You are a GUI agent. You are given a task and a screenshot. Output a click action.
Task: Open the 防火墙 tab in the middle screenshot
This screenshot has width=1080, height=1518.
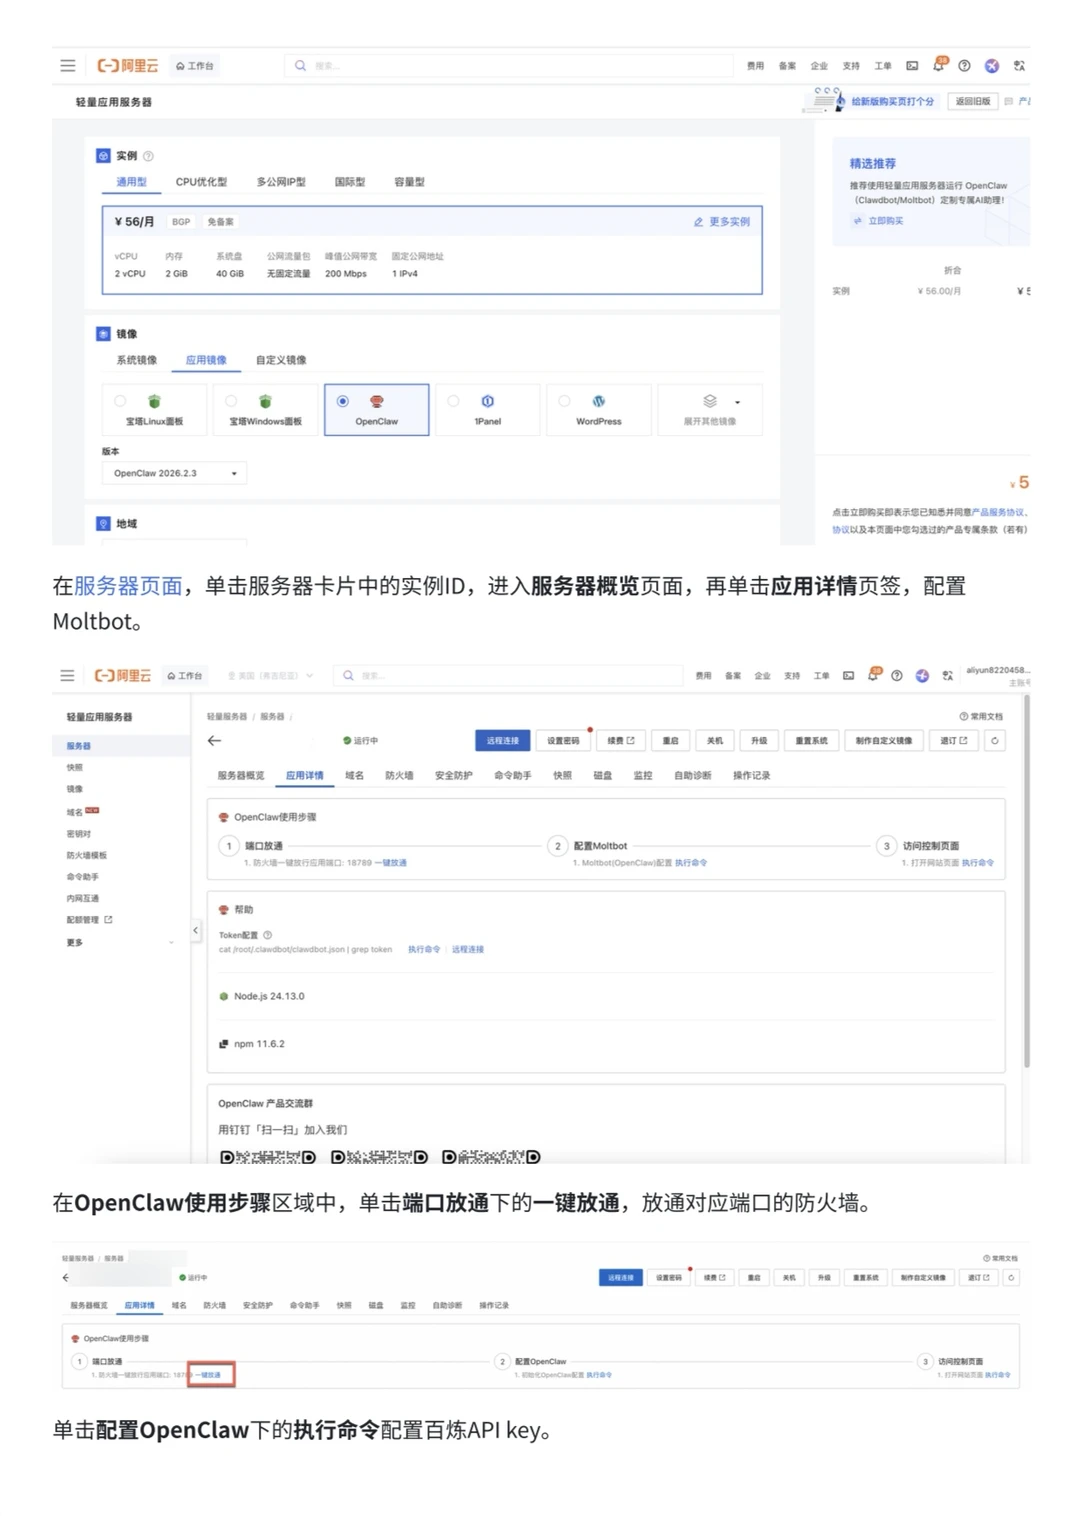[x=399, y=775]
